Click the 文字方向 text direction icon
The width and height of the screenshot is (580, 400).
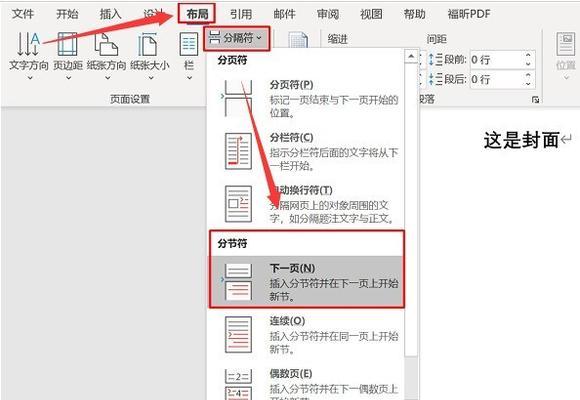click(x=28, y=44)
